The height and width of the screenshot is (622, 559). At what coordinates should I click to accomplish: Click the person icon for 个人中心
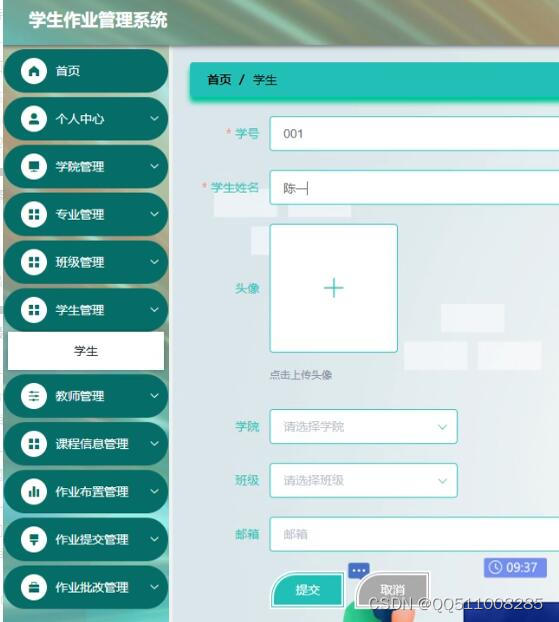[34, 119]
